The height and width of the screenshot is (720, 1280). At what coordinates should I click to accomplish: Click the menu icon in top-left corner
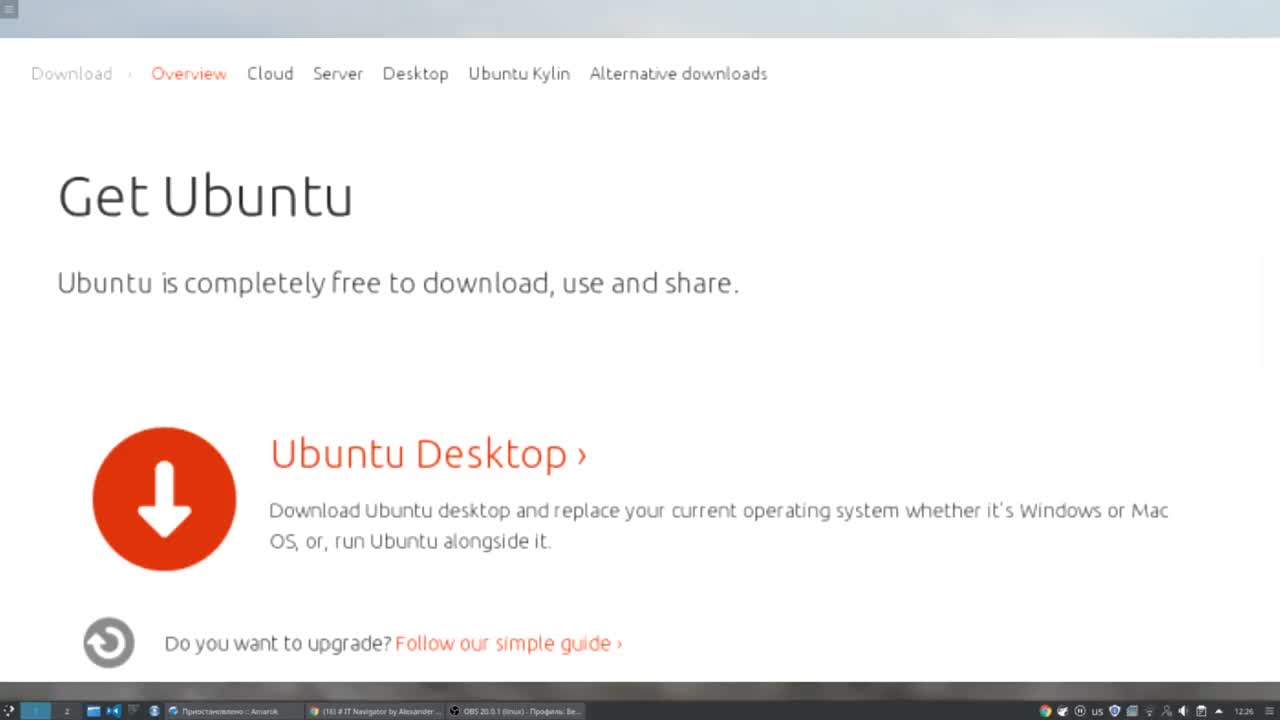point(9,9)
